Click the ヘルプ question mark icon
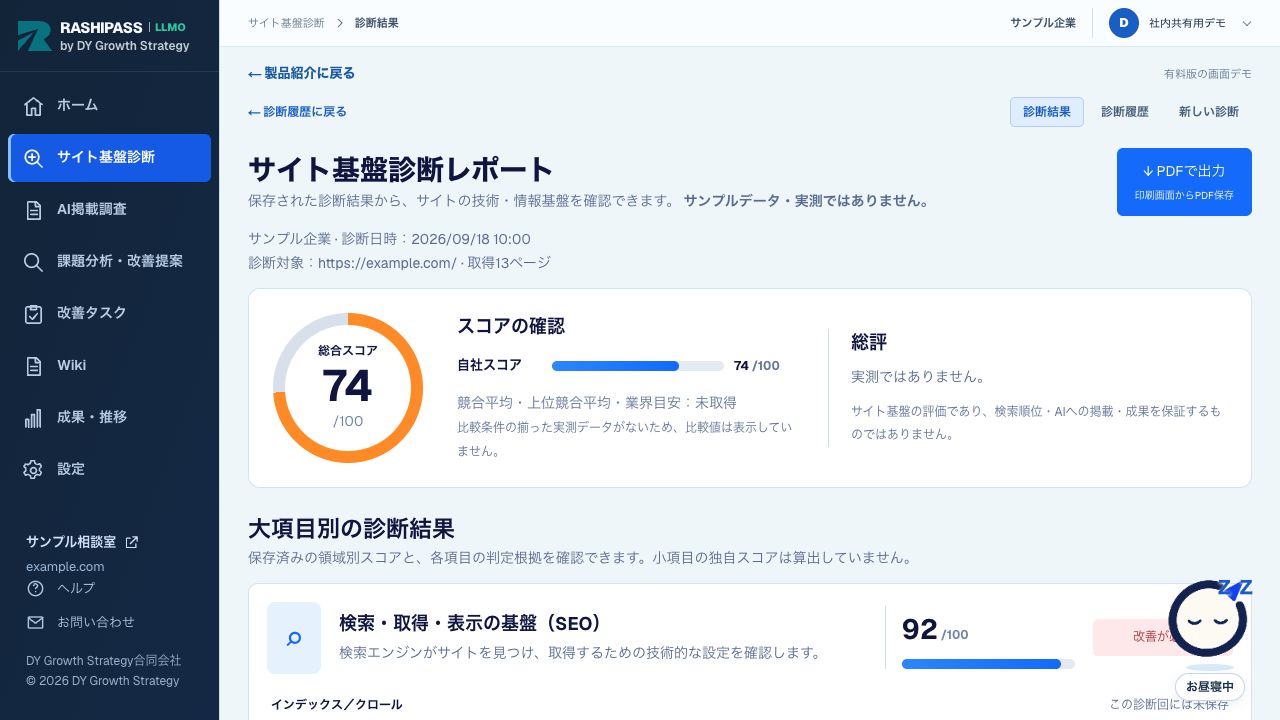This screenshot has height=720, width=1280. 36,588
